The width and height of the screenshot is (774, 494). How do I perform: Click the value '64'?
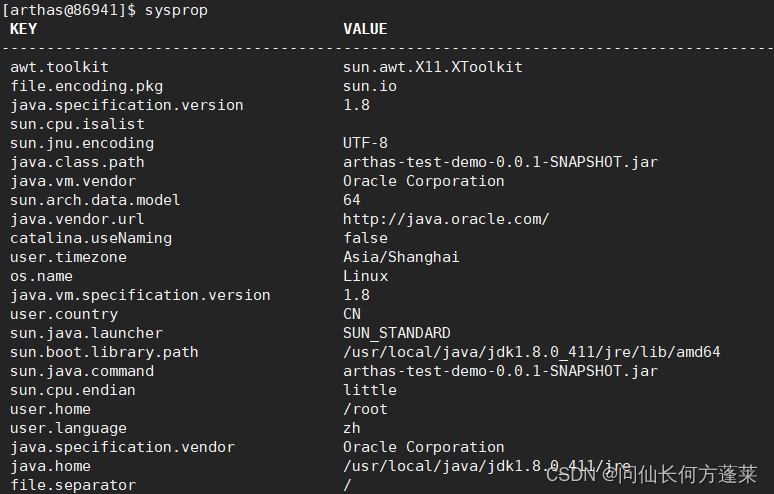[x=352, y=200]
